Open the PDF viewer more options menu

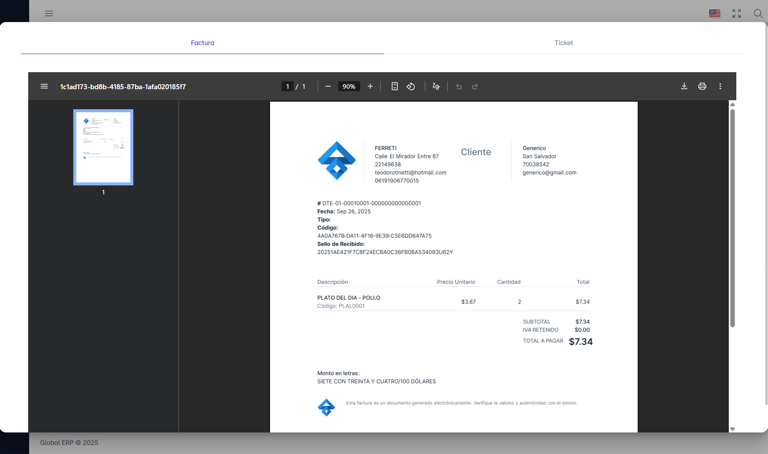pyautogui.click(x=720, y=86)
